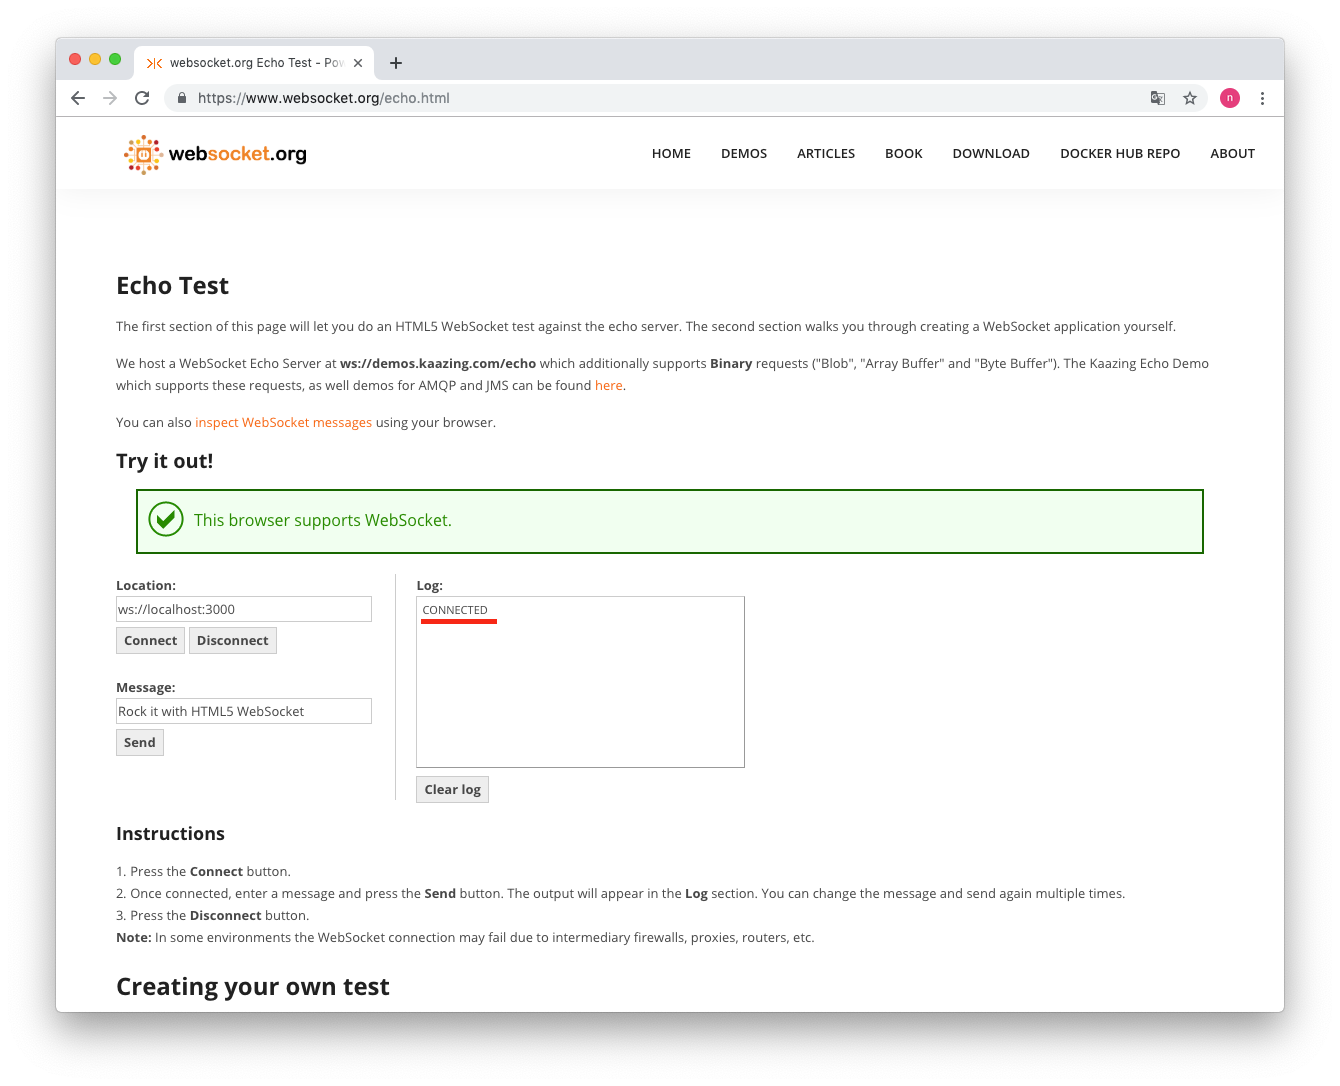This screenshot has height=1086, width=1340.
Task: Open the 'inspect WebSocket messages' link
Action: (283, 423)
